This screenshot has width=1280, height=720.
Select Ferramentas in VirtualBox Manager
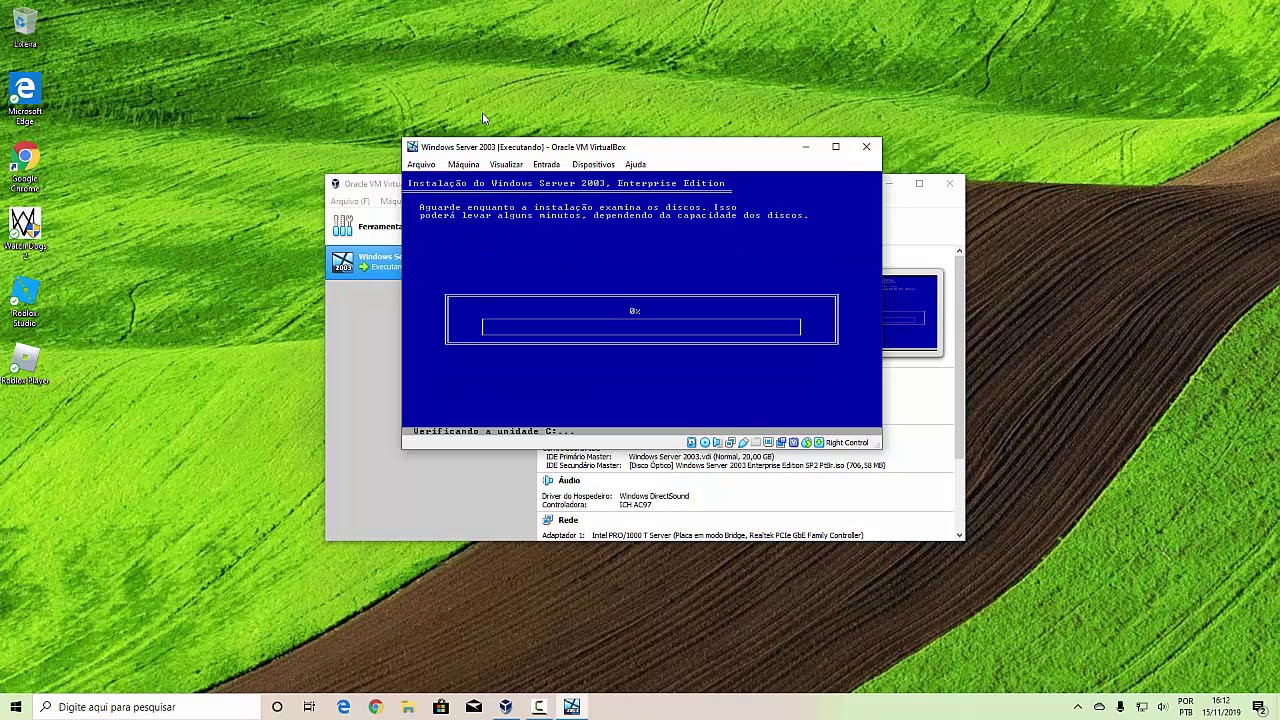(366, 226)
